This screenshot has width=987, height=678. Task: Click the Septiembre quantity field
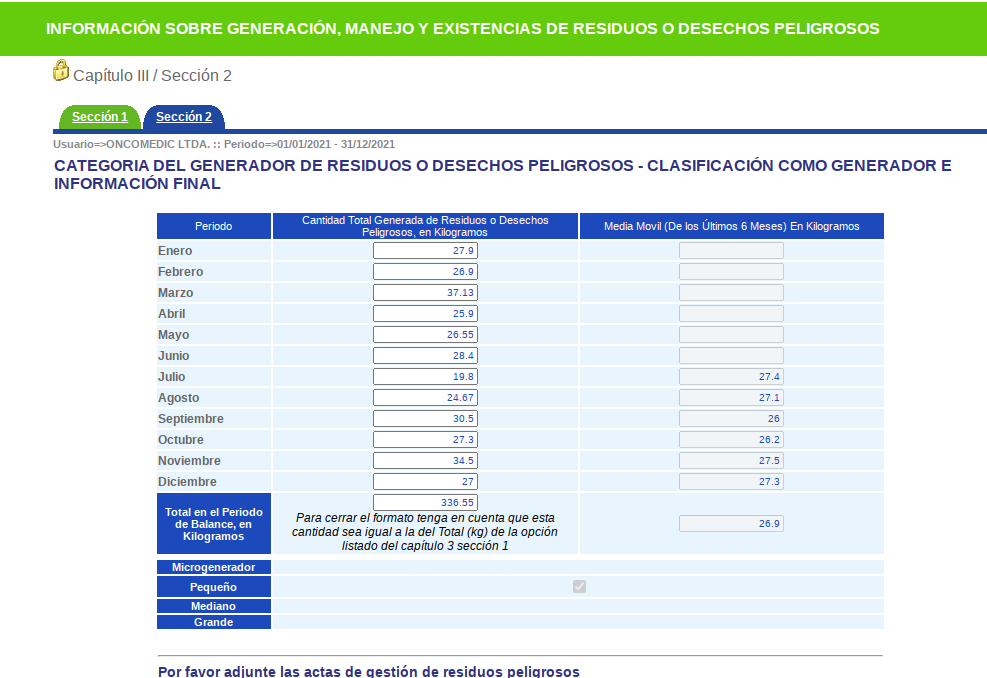(x=425, y=419)
